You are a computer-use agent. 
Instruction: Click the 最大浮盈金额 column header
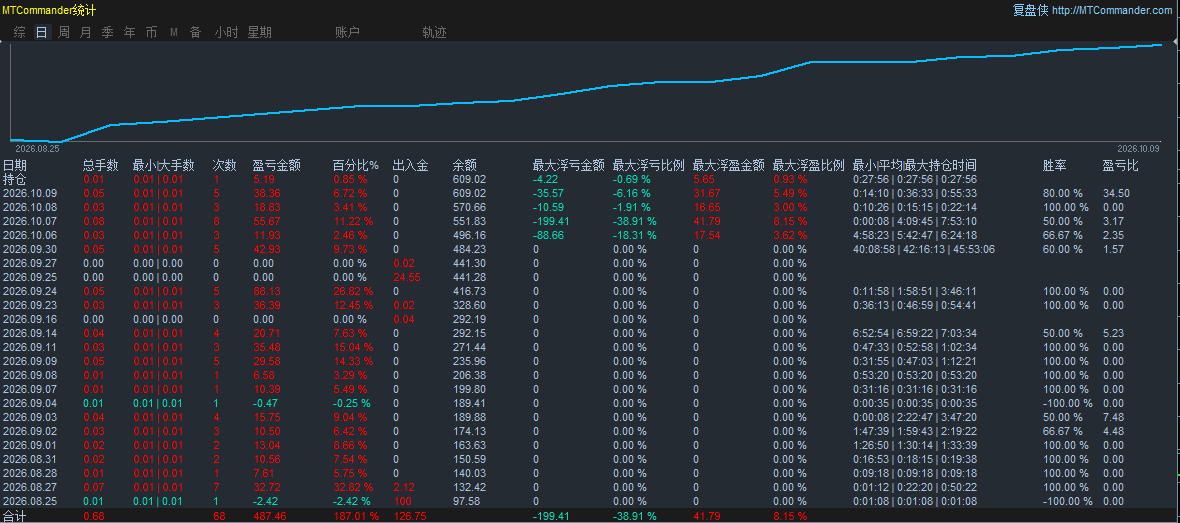tap(728, 166)
